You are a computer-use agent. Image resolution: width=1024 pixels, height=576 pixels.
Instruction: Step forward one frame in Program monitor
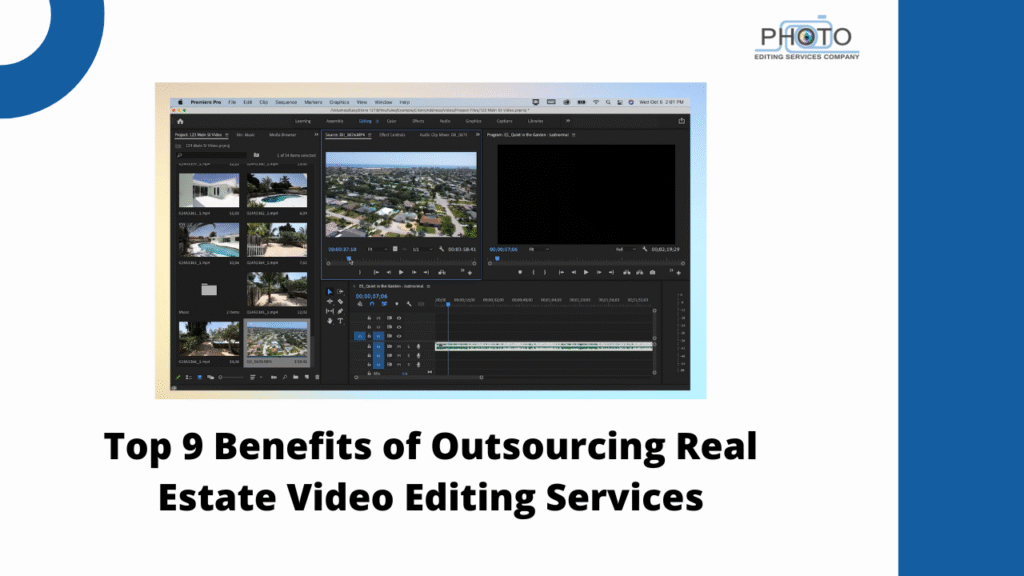(x=598, y=272)
